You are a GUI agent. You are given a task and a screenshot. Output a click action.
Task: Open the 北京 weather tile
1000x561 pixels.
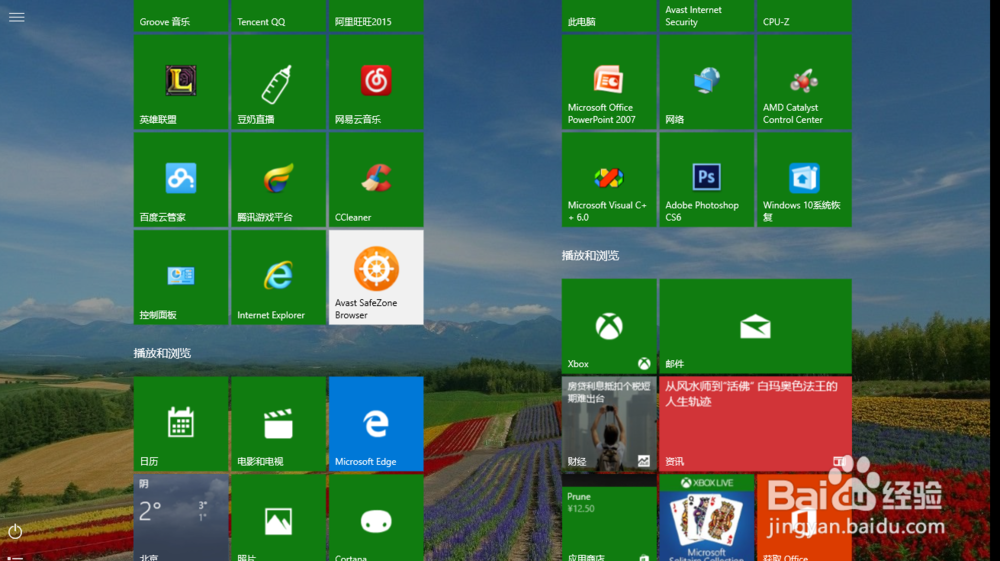(181, 518)
